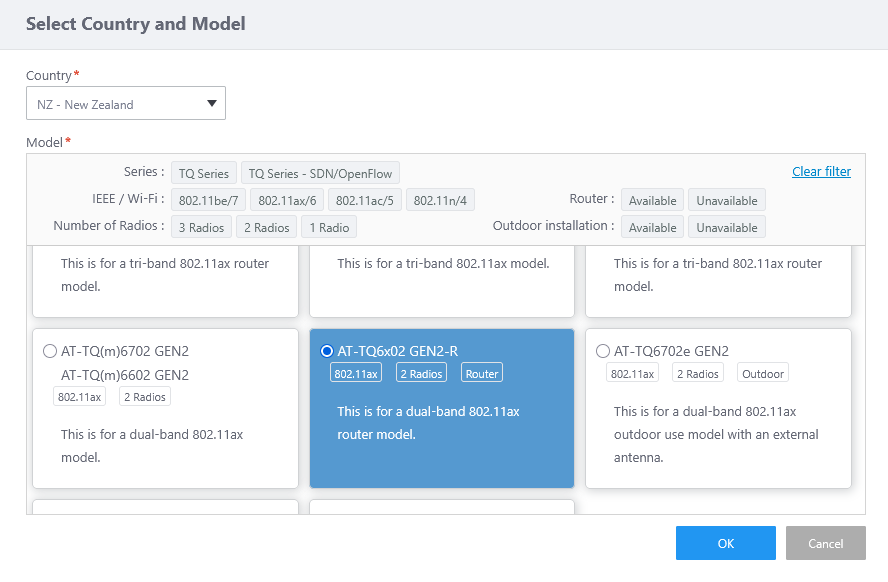The image size is (888, 582).
Task: Filter models with 2 Radios
Action: click(267, 228)
